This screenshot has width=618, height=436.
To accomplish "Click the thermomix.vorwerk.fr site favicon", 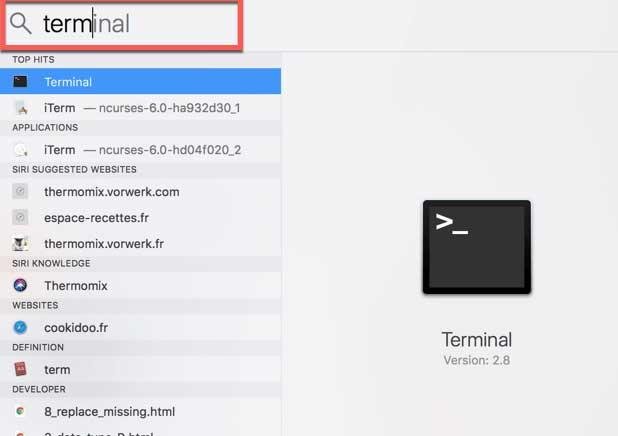I will (20, 244).
